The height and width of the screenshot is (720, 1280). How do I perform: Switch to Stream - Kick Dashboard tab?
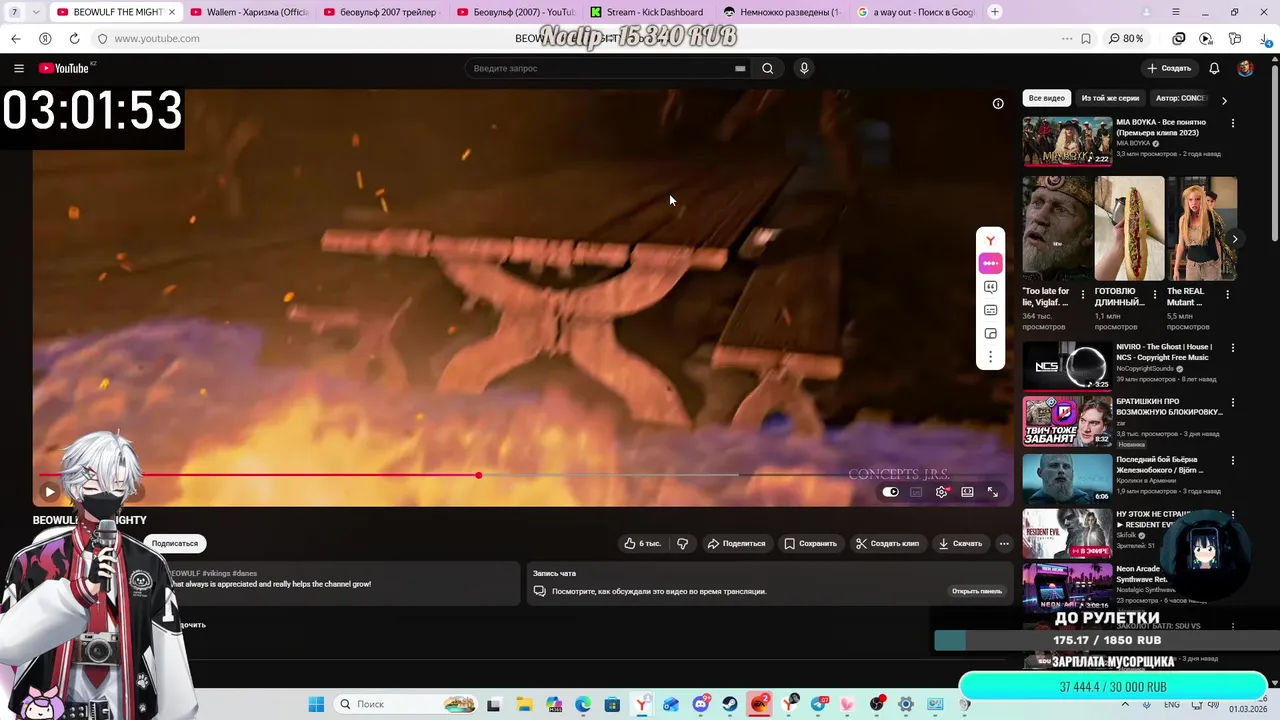pyautogui.click(x=646, y=12)
